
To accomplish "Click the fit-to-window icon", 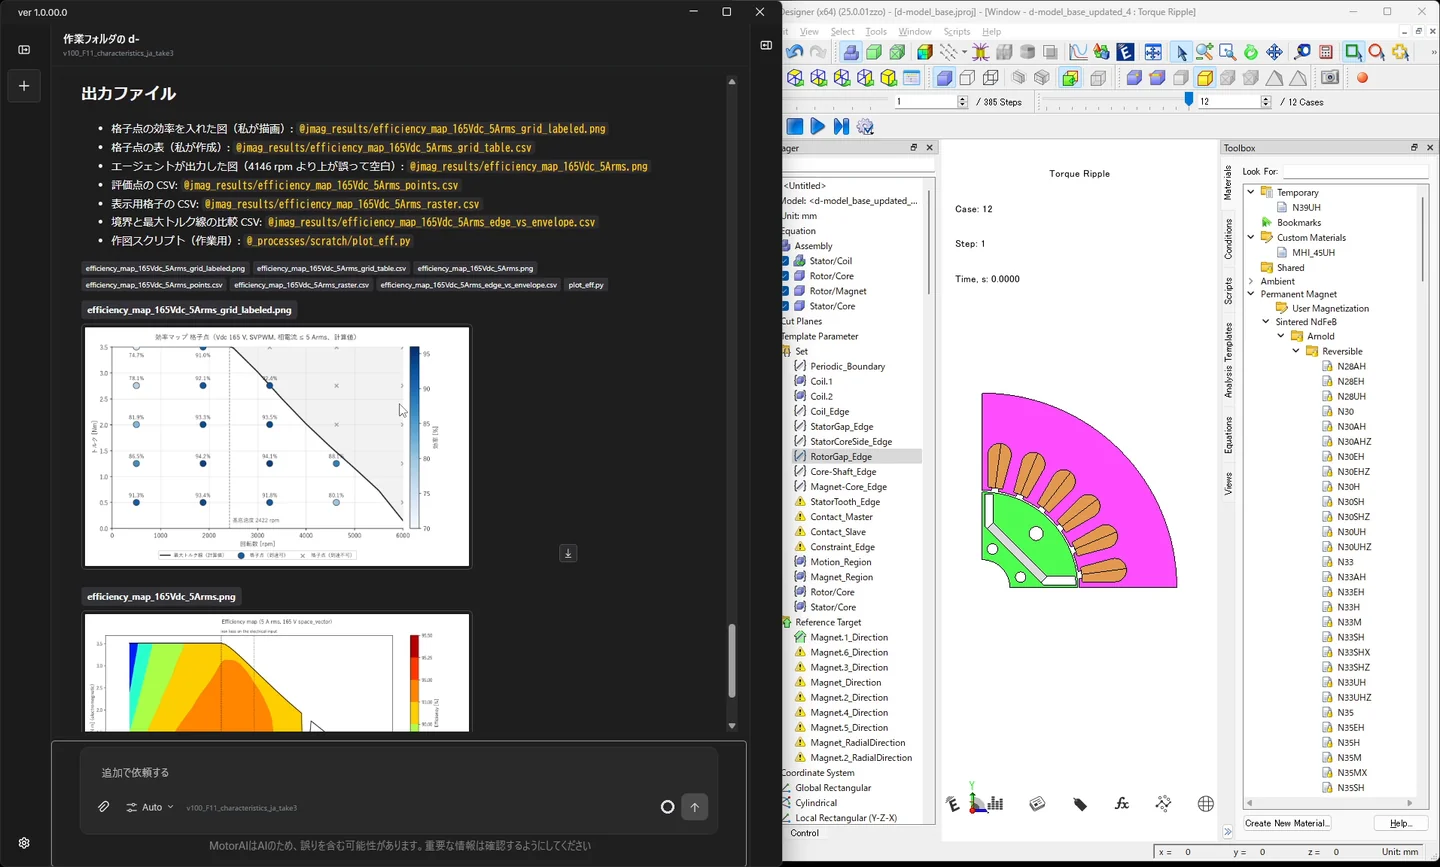I will 1153,52.
